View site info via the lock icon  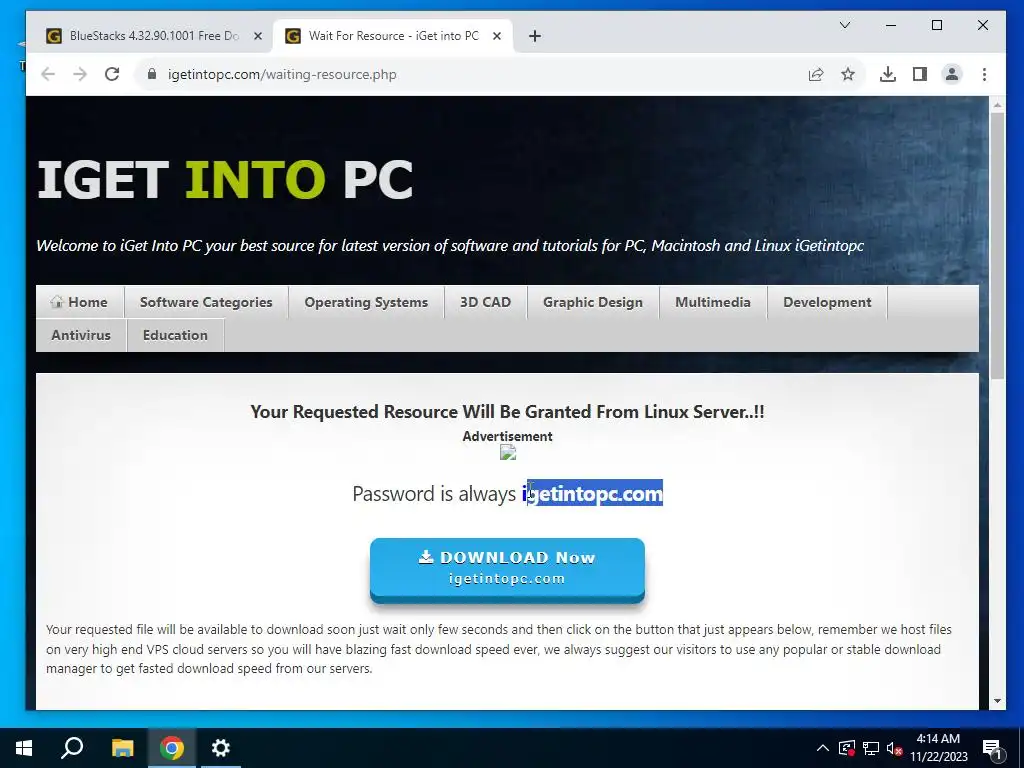click(152, 74)
